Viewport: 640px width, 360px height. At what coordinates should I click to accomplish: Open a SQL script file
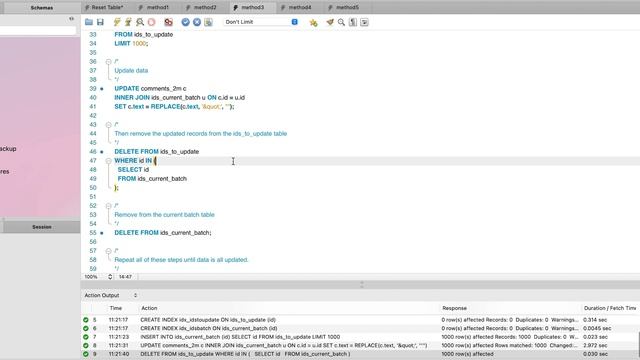point(89,22)
